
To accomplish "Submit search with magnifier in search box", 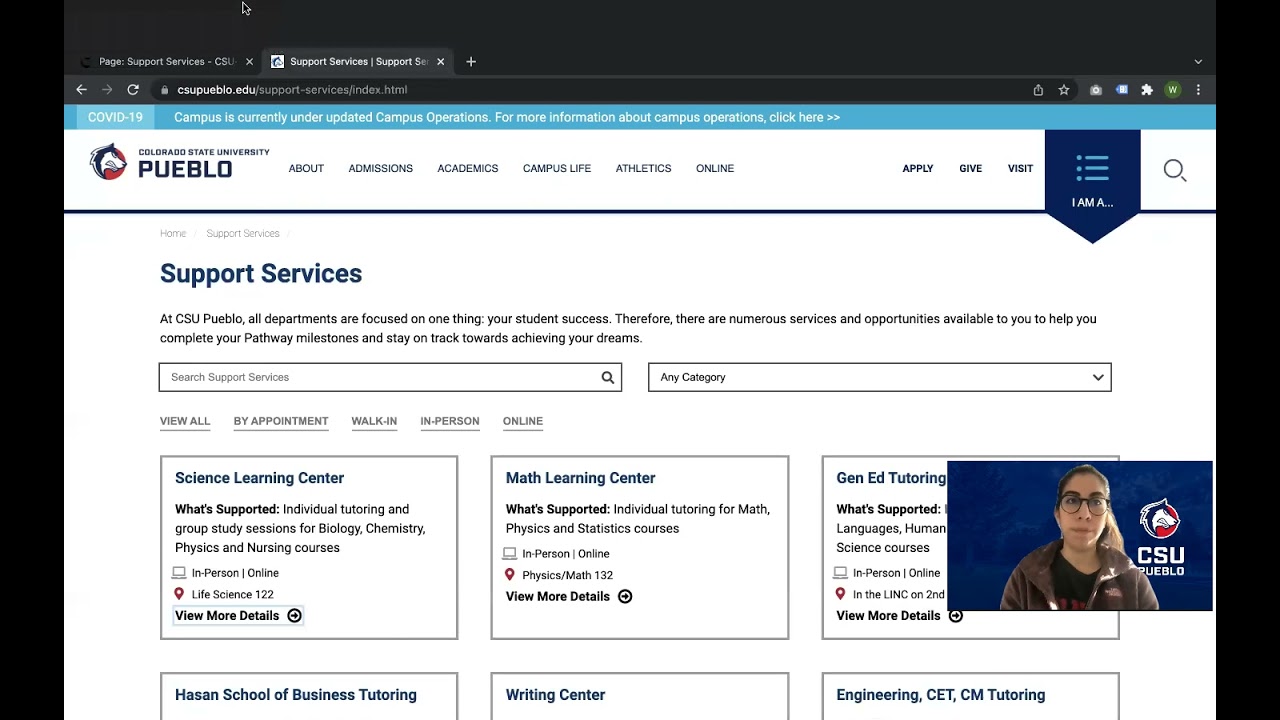I will point(607,377).
